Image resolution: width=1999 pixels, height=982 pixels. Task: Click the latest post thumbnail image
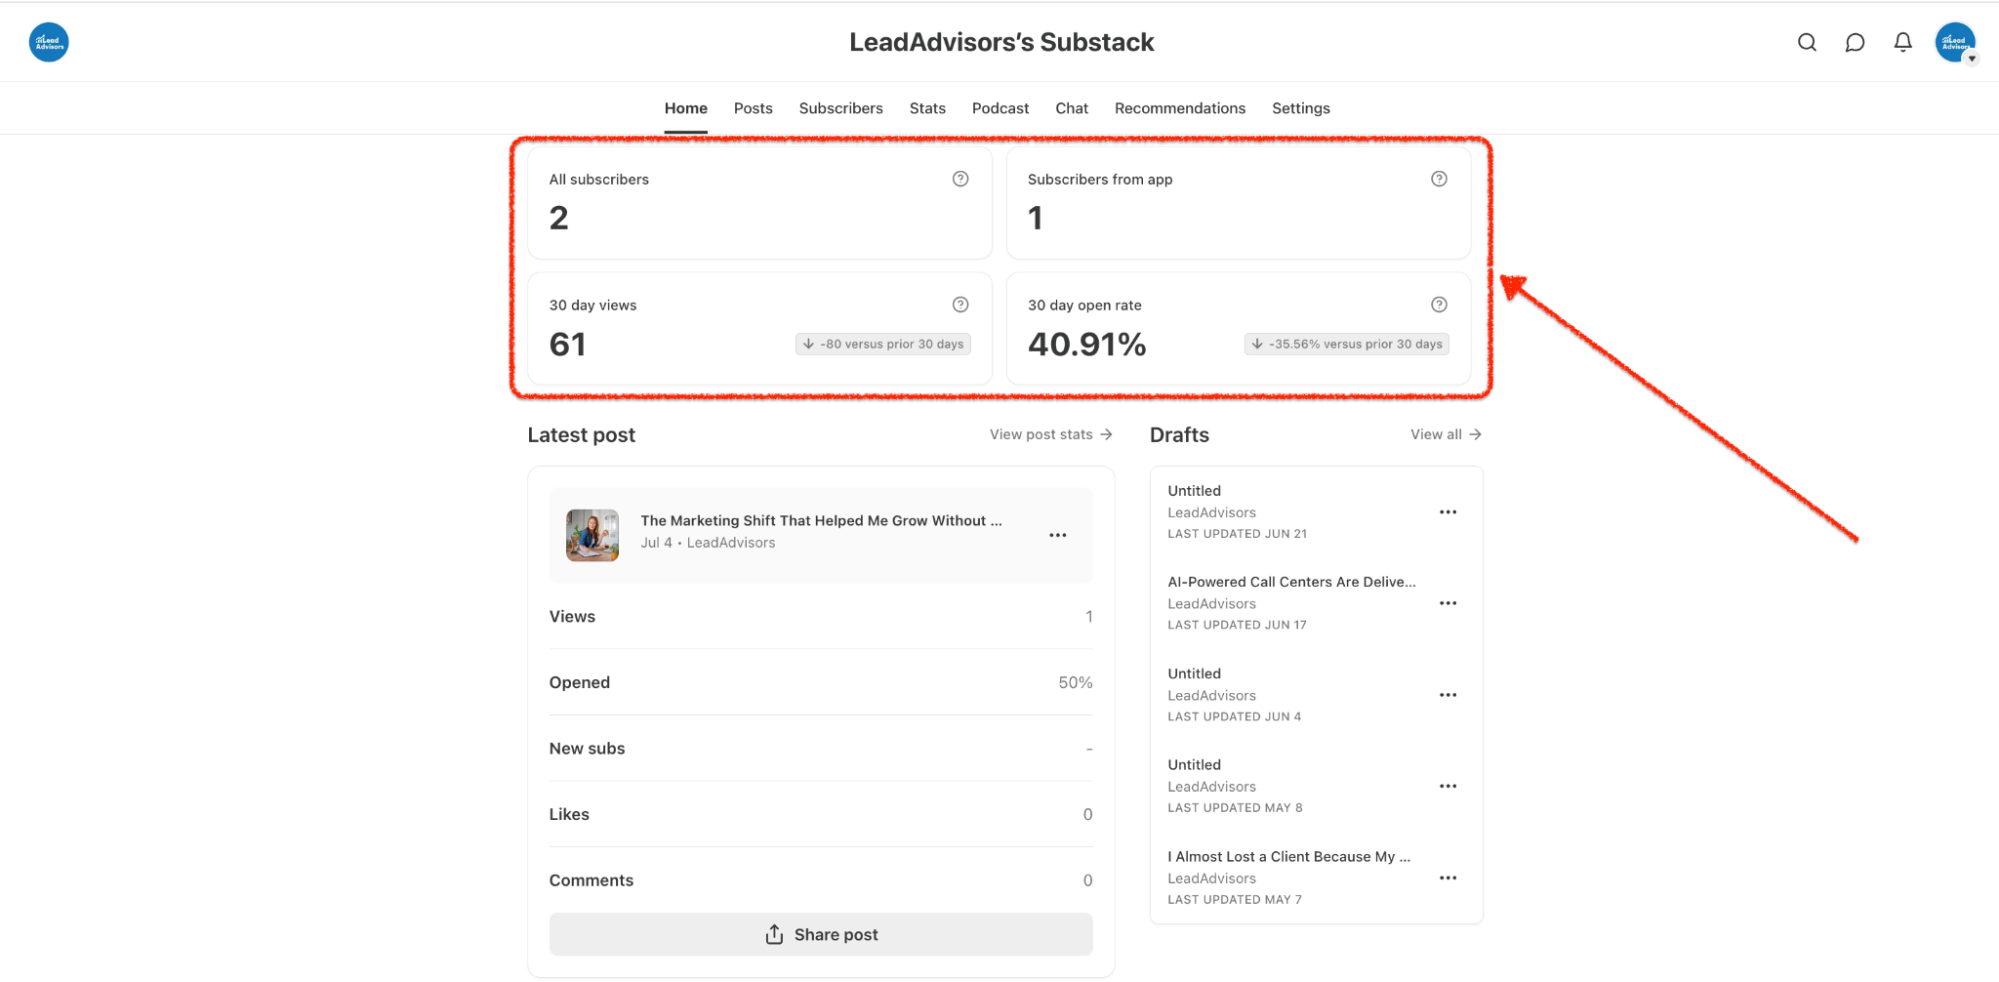[592, 535]
